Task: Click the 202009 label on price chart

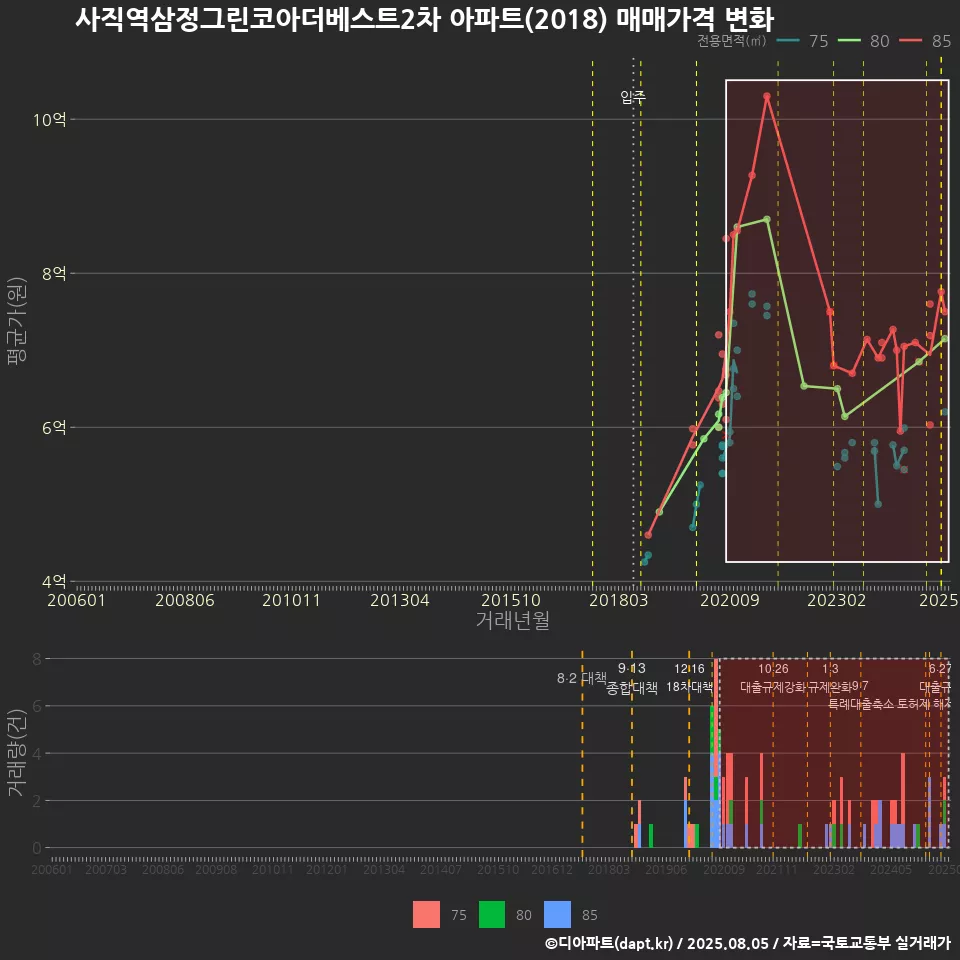Action: point(730,600)
